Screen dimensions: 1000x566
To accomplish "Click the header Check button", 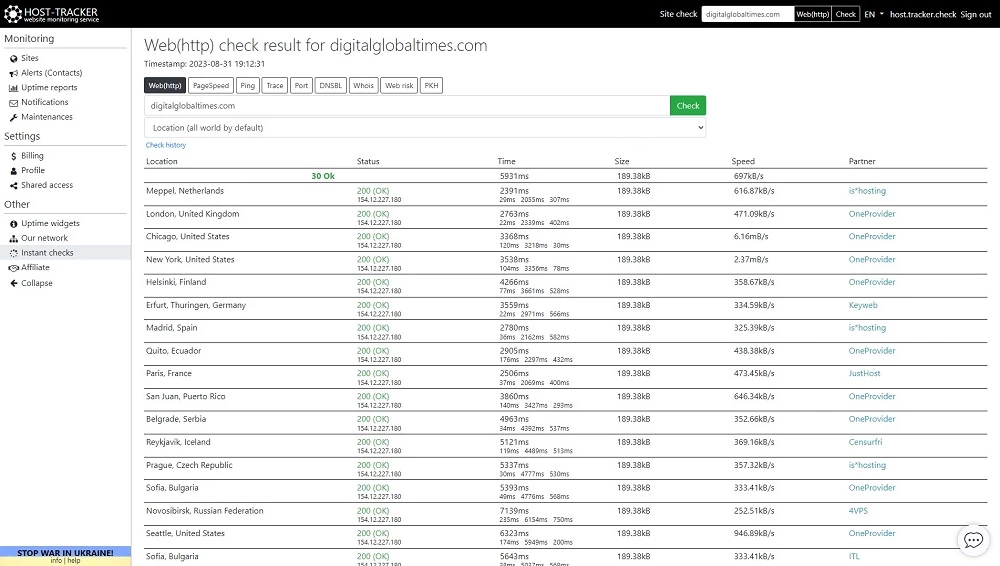I will pyautogui.click(x=846, y=14).
